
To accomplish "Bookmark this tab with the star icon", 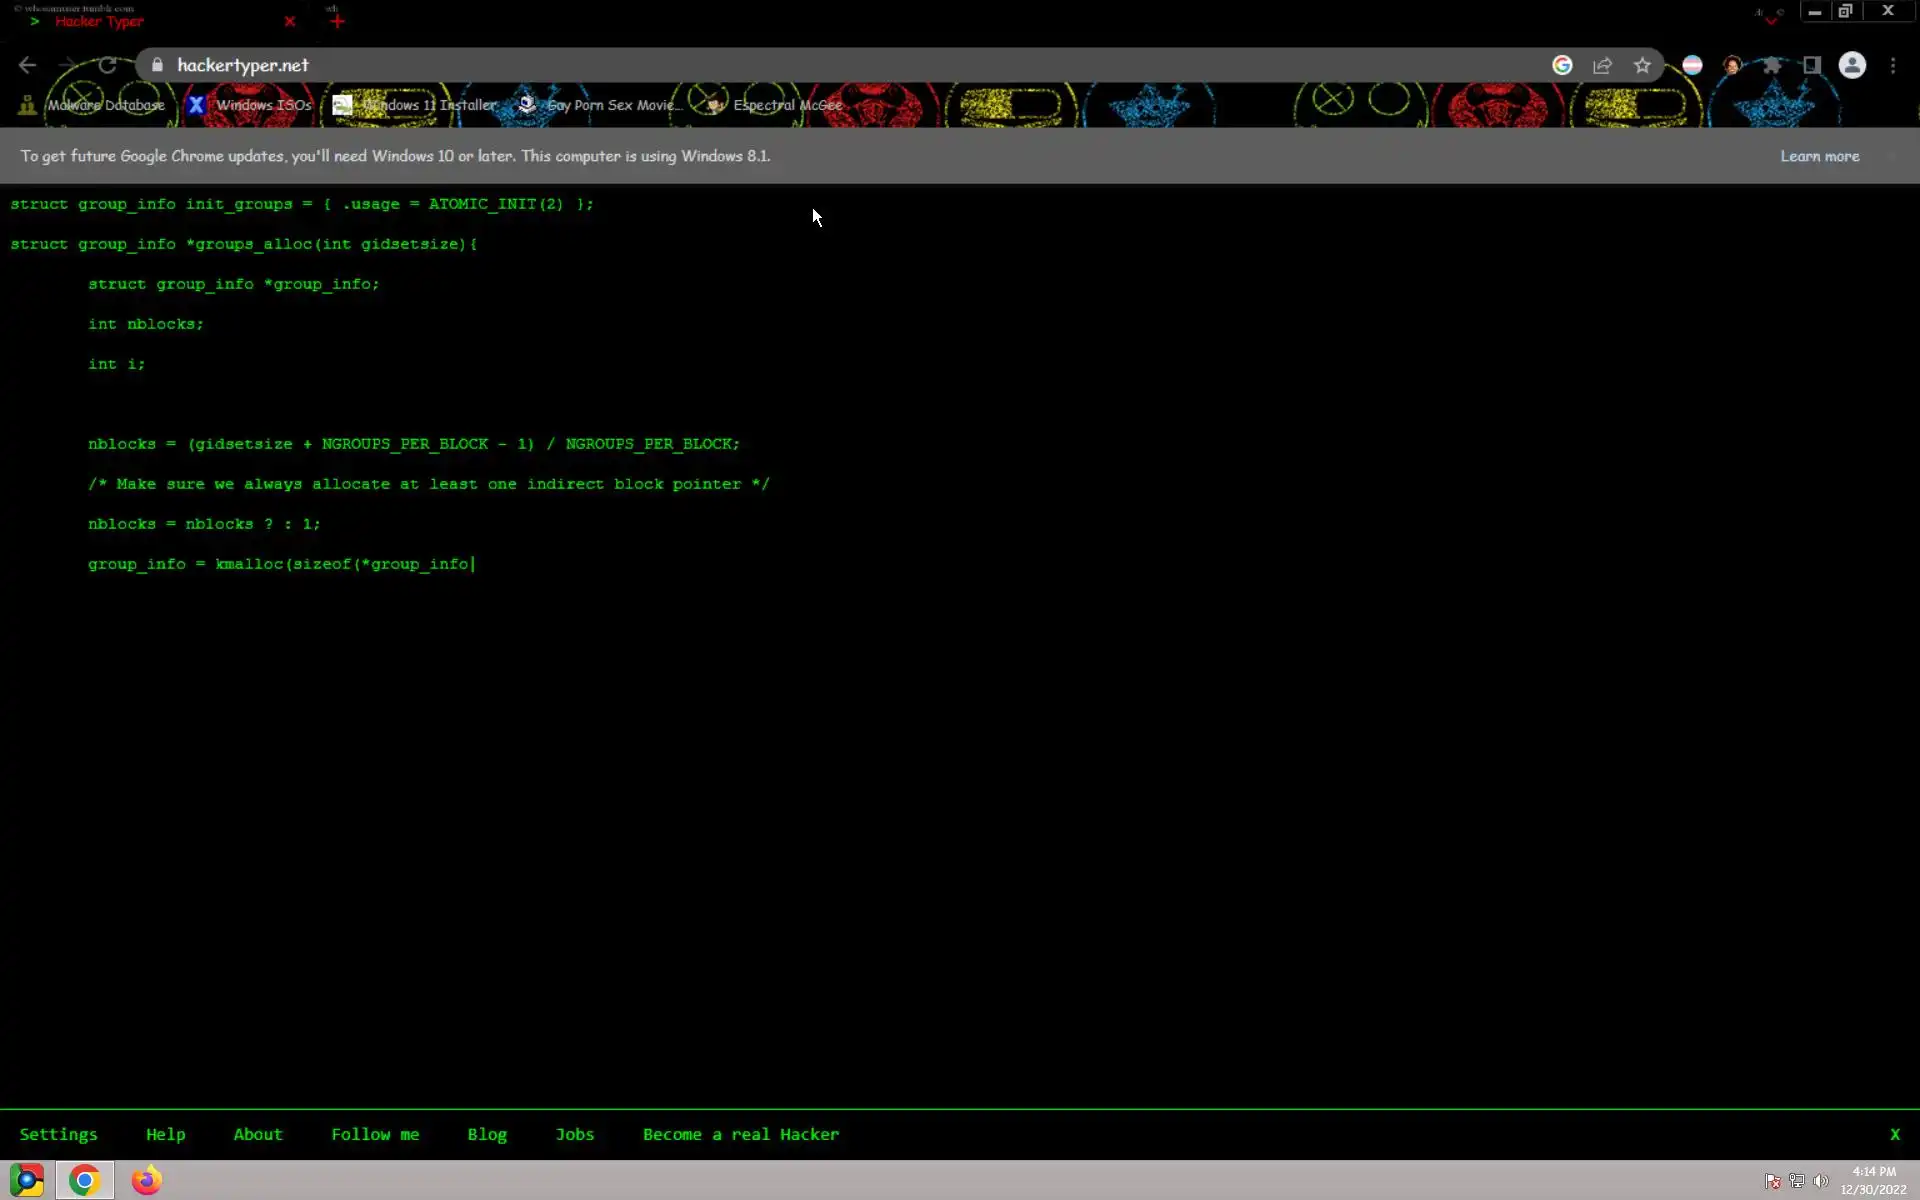I will [1642, 65].
